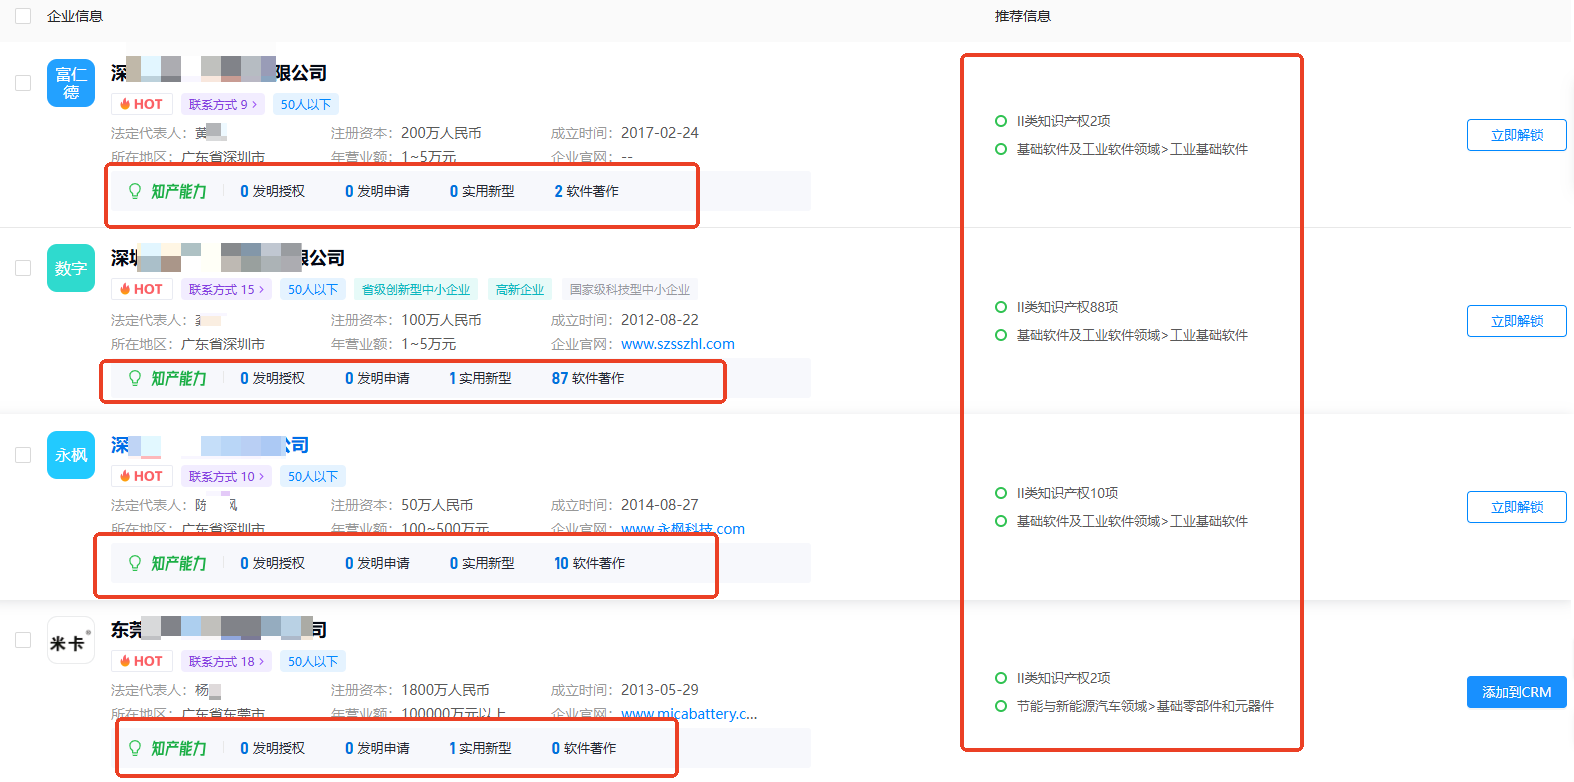The height and width of the screenshot is (782, 1574).
Task: Expand 联系方式 18 contact details
Action: [x=226, y=661]
